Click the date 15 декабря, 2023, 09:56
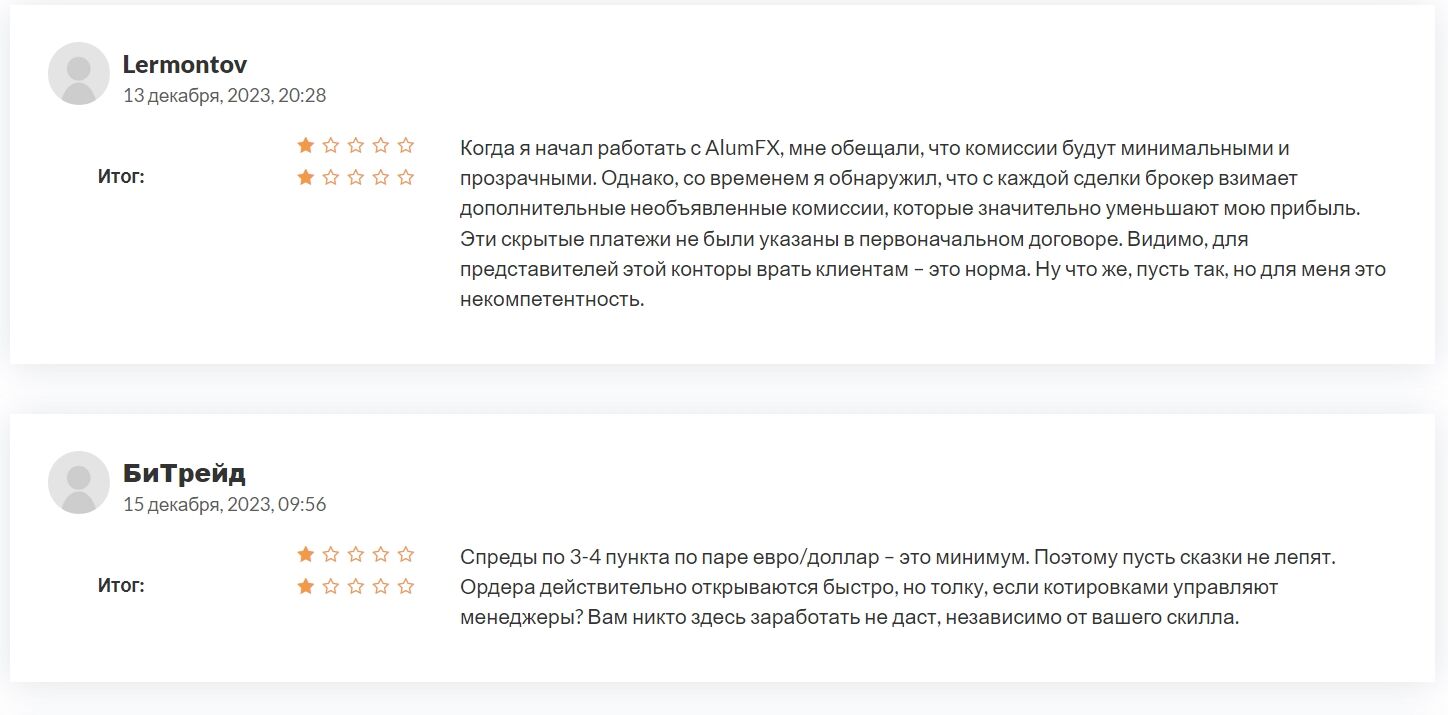1448x715 pixels. [224, 505]
